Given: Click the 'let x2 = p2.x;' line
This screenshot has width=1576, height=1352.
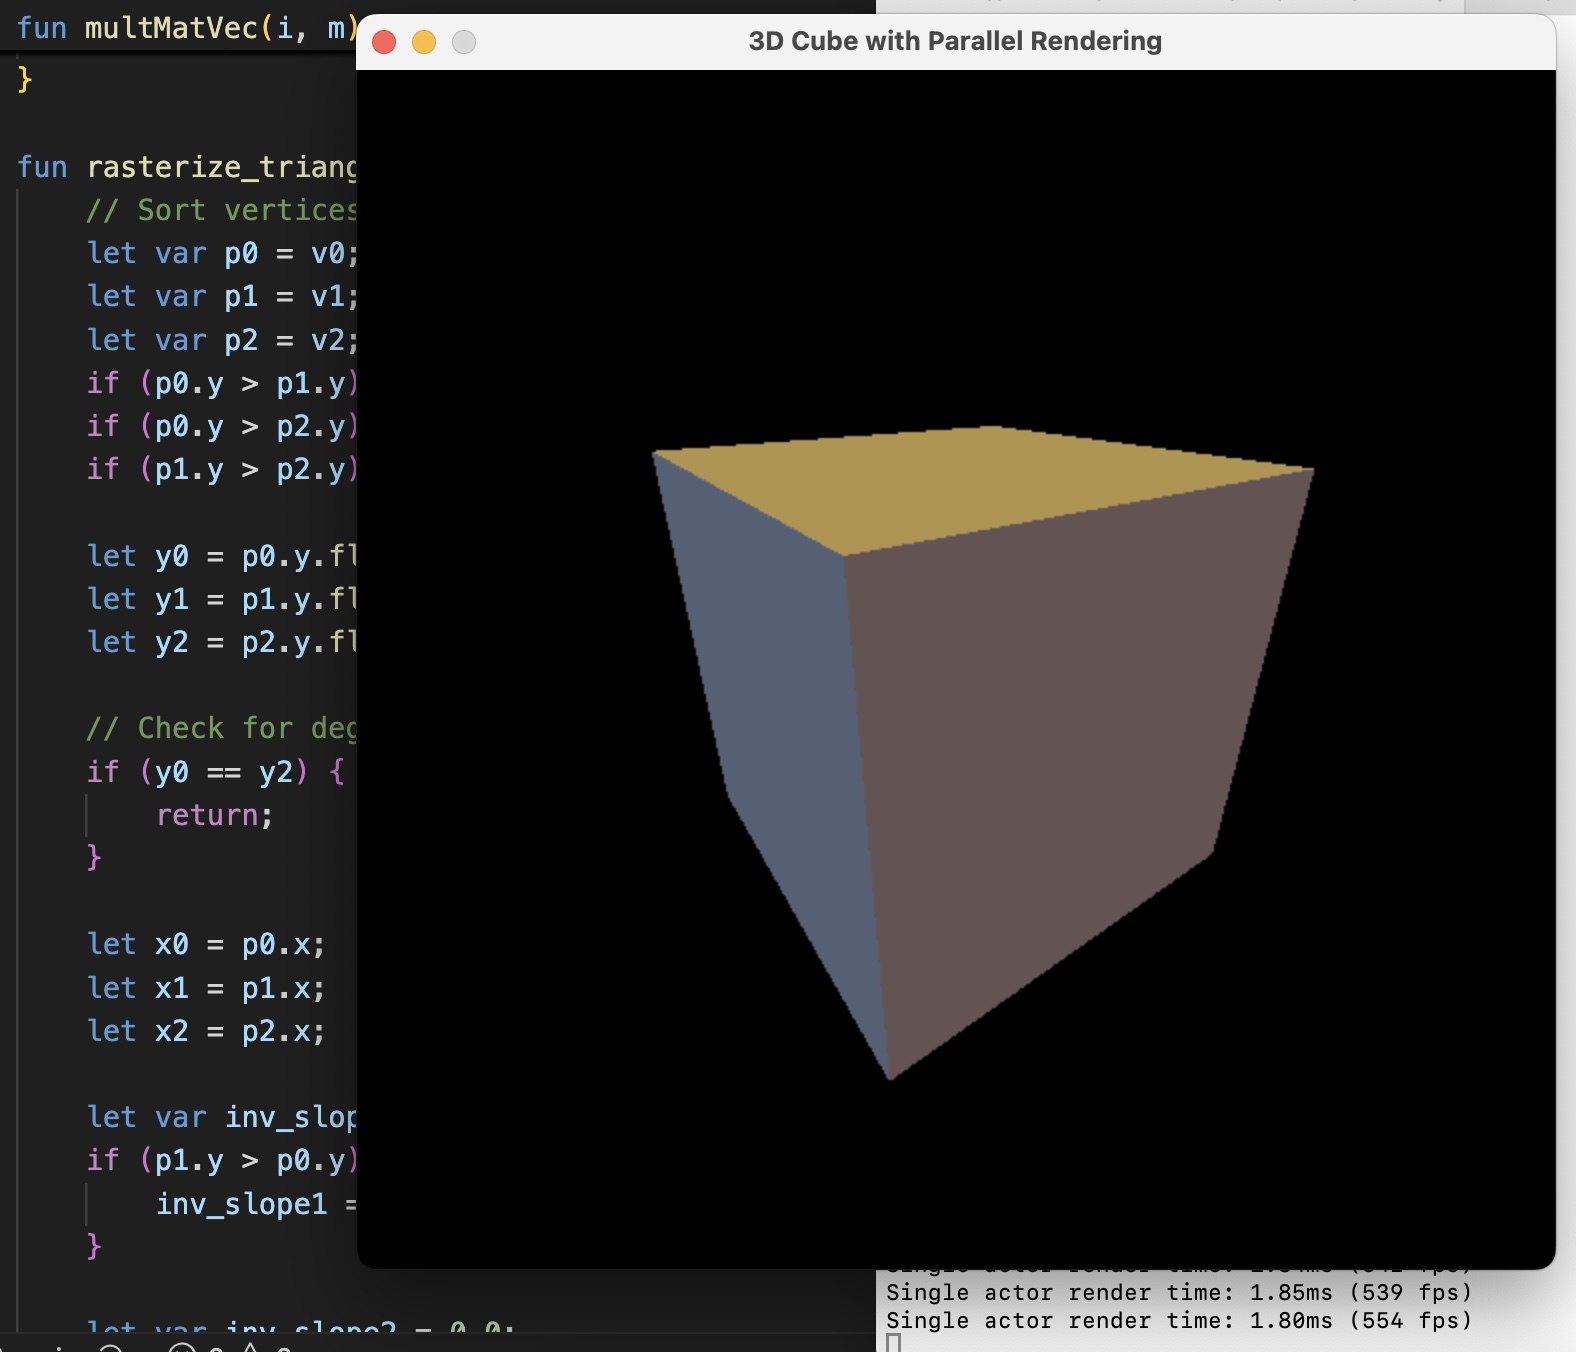Looking at the screenshot, I should [x=205, y=1031].
